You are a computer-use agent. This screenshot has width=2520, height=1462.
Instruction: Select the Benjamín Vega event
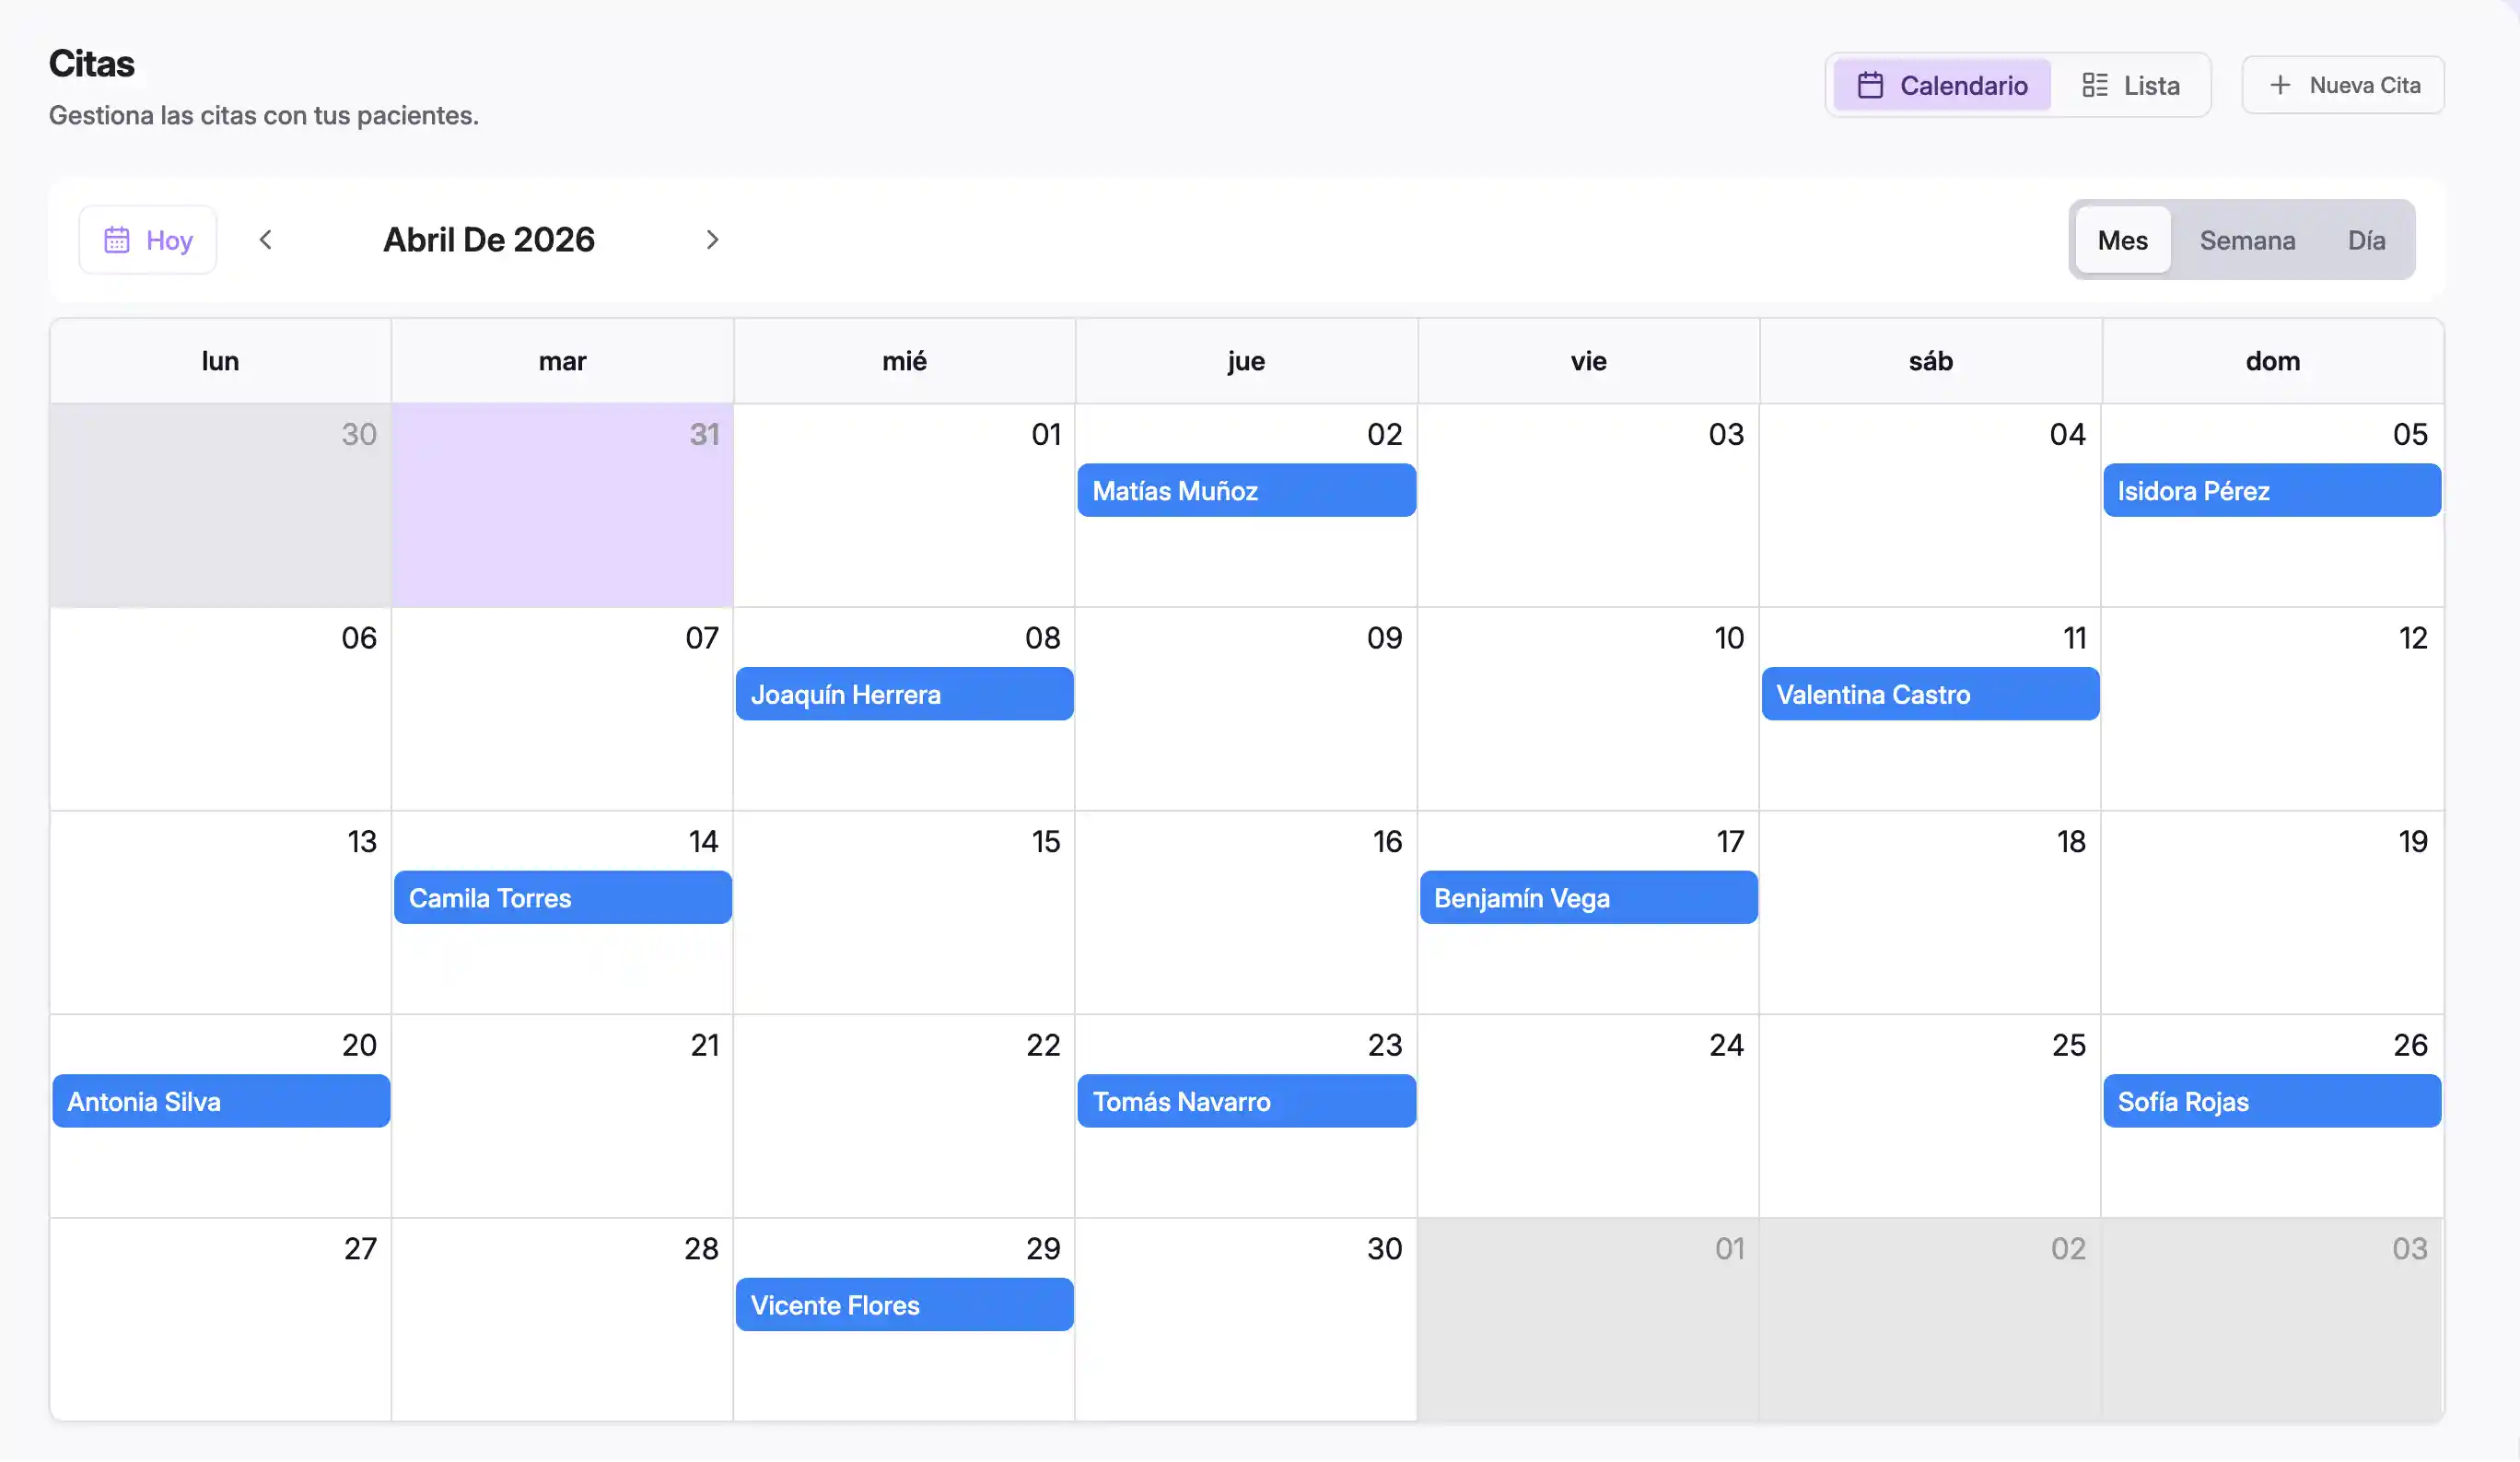tap(1587, 897)
